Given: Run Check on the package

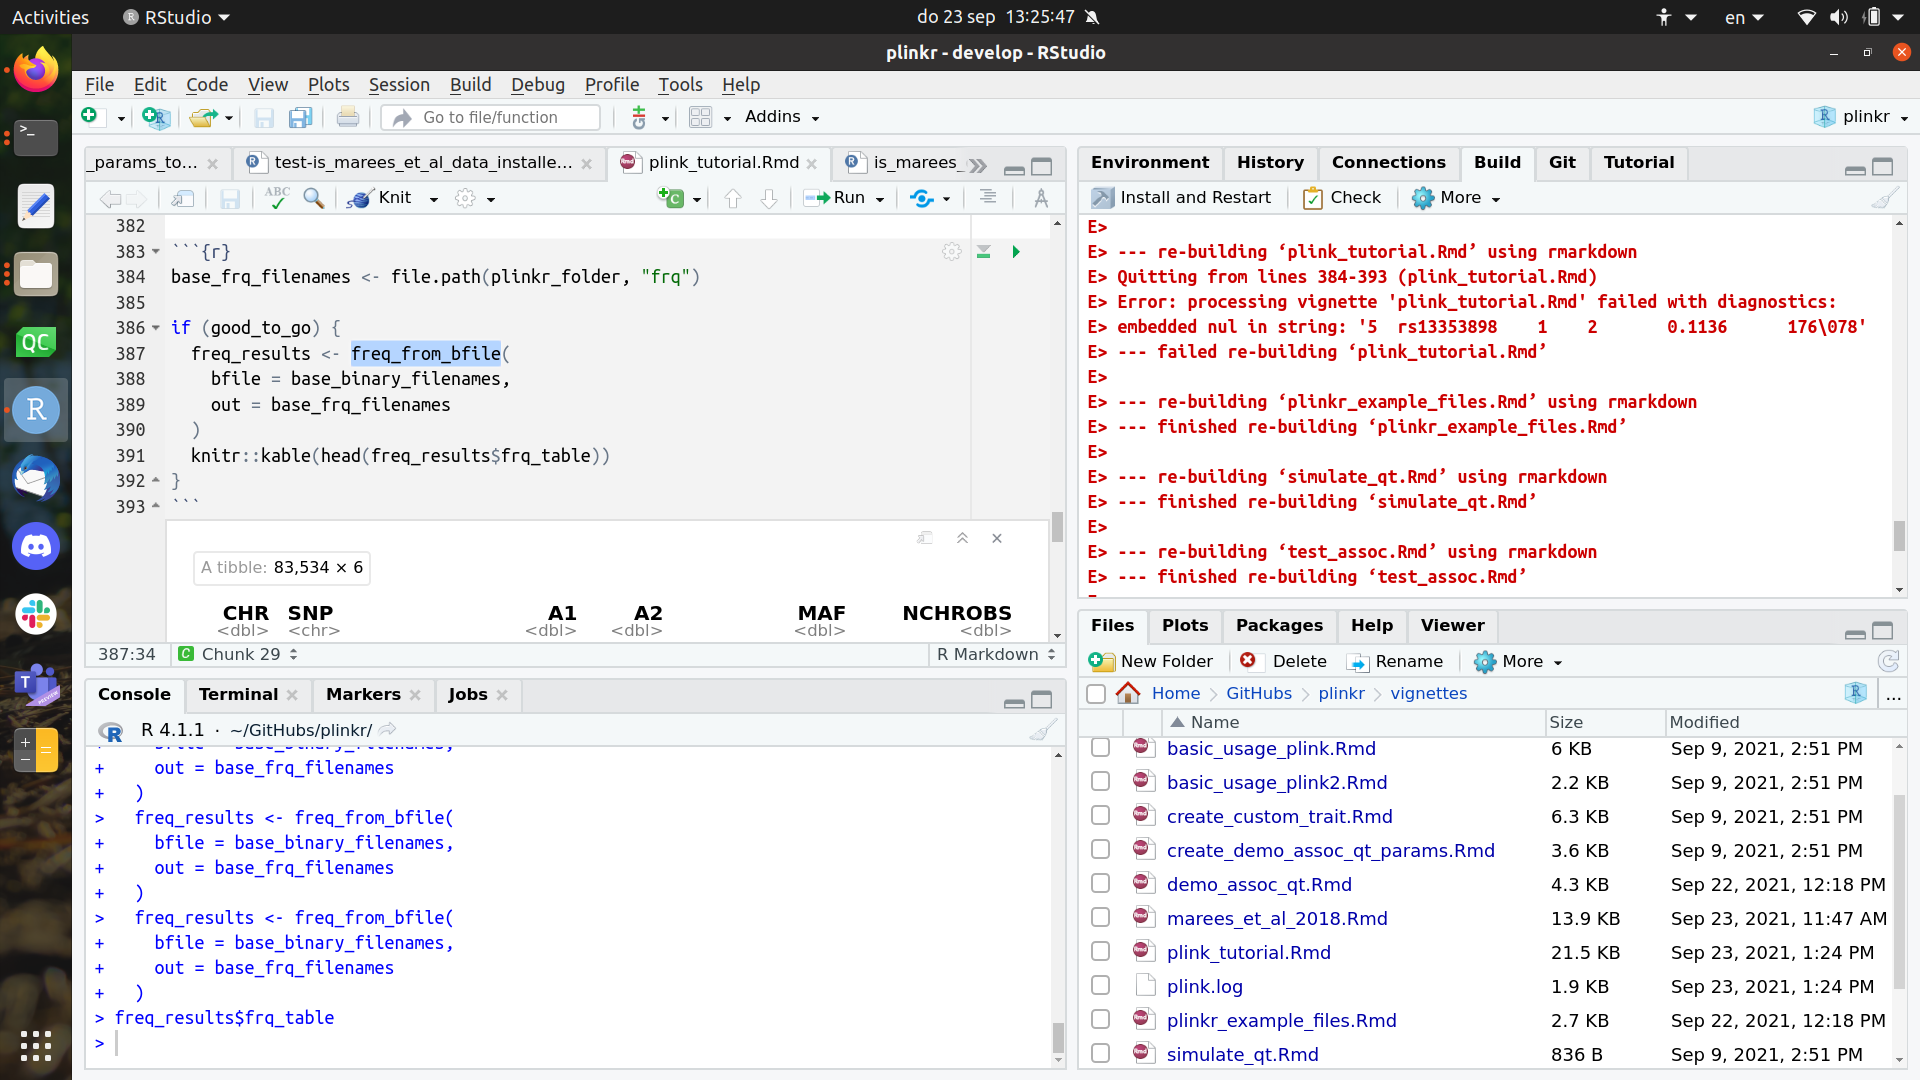Looking at the screenshot, I should pos(1341,197).
